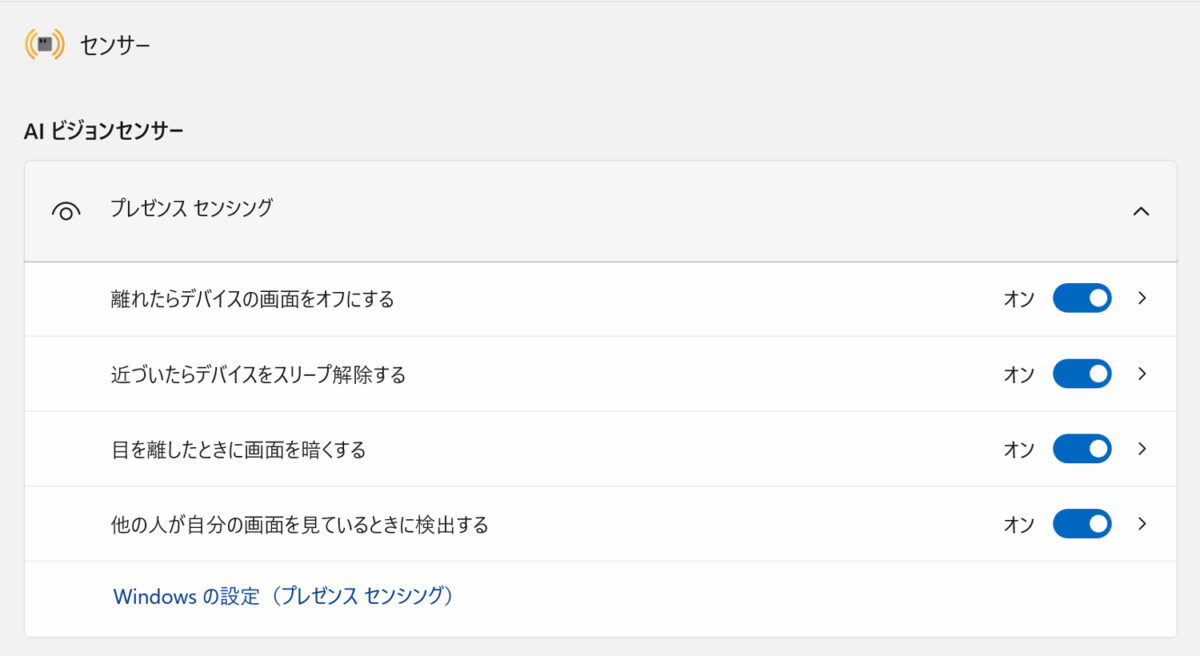Click the センサー page title text
Viewport: 1200px width, 656px height.
115,46
